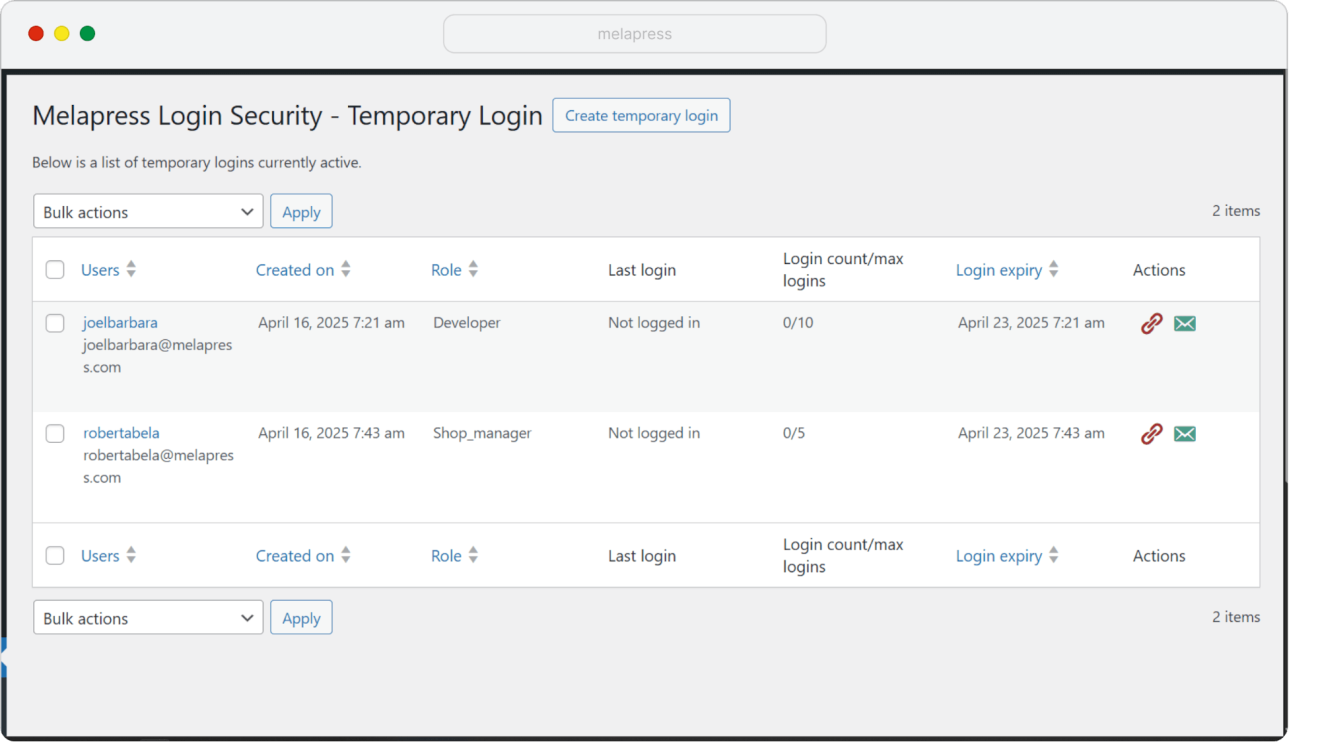Sort by Created on in top header
The image size is (1320, 742).
[x=295, y=270]
